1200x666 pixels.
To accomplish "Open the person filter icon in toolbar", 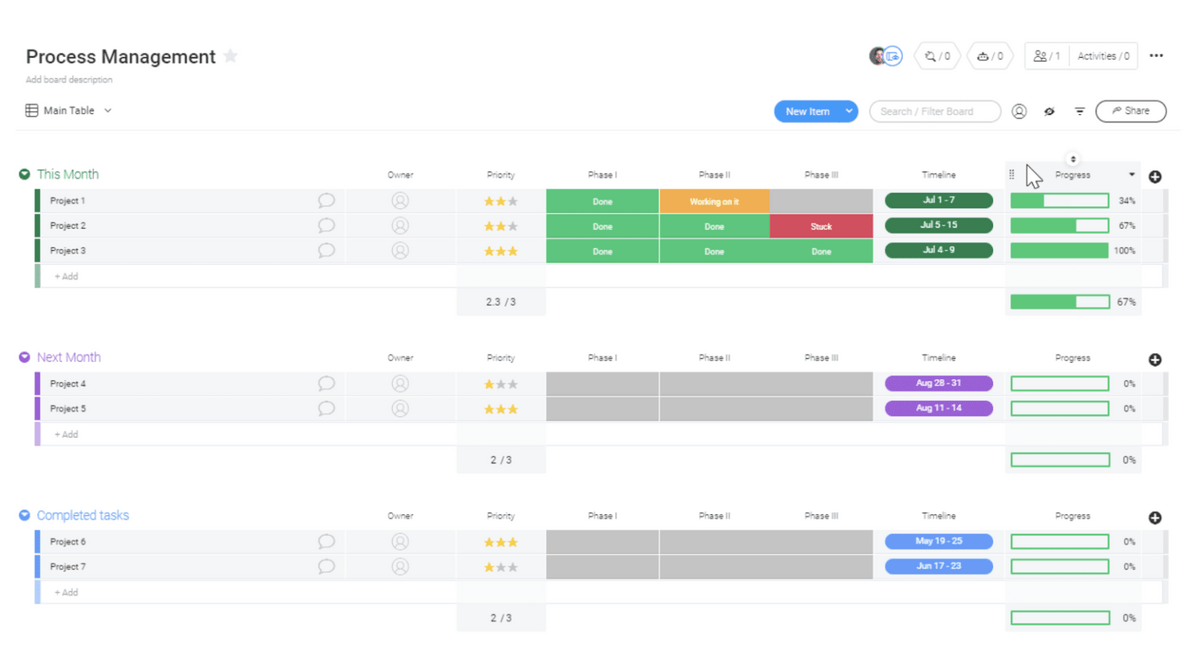I will [1019, 112].
